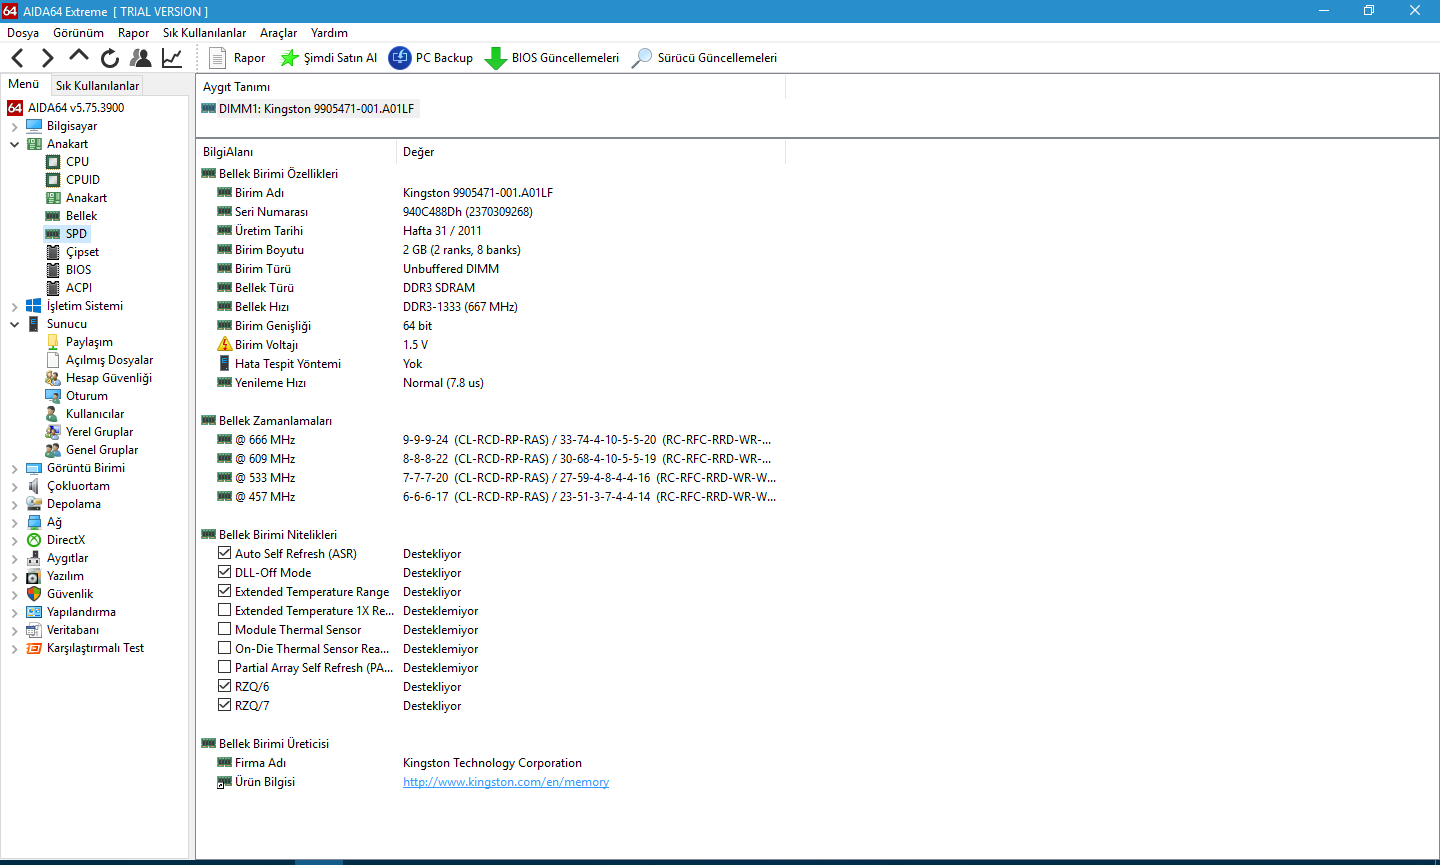
Task: Click the Yapılandırma icon
Action: pyautogui.click(x=34, y=612)
